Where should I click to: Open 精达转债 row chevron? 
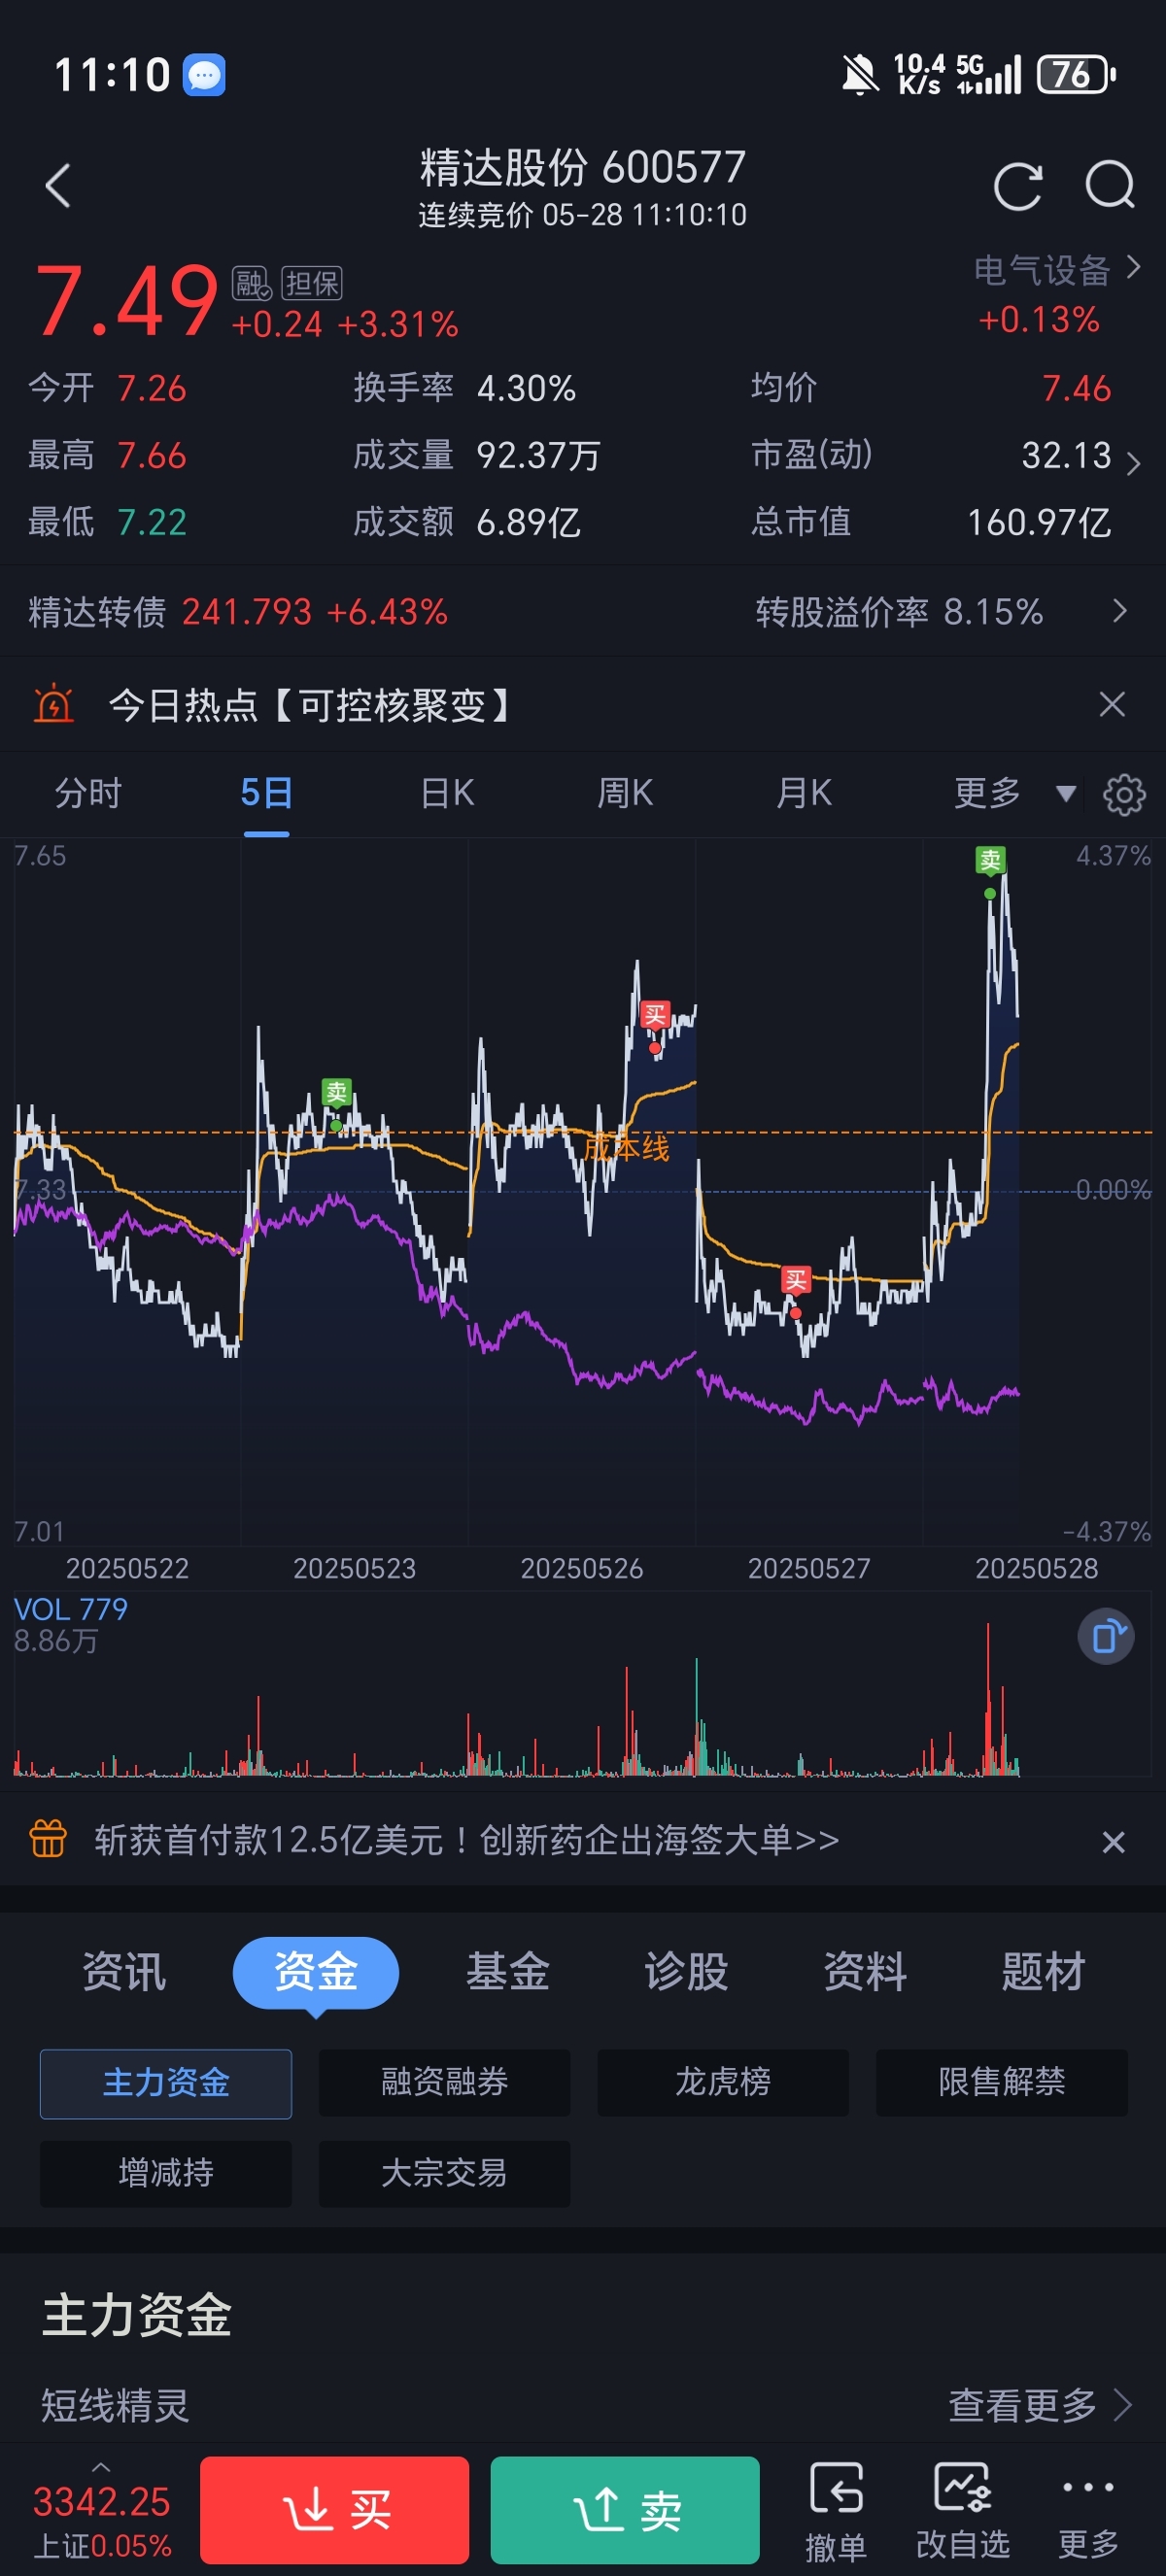point(1120,611)
